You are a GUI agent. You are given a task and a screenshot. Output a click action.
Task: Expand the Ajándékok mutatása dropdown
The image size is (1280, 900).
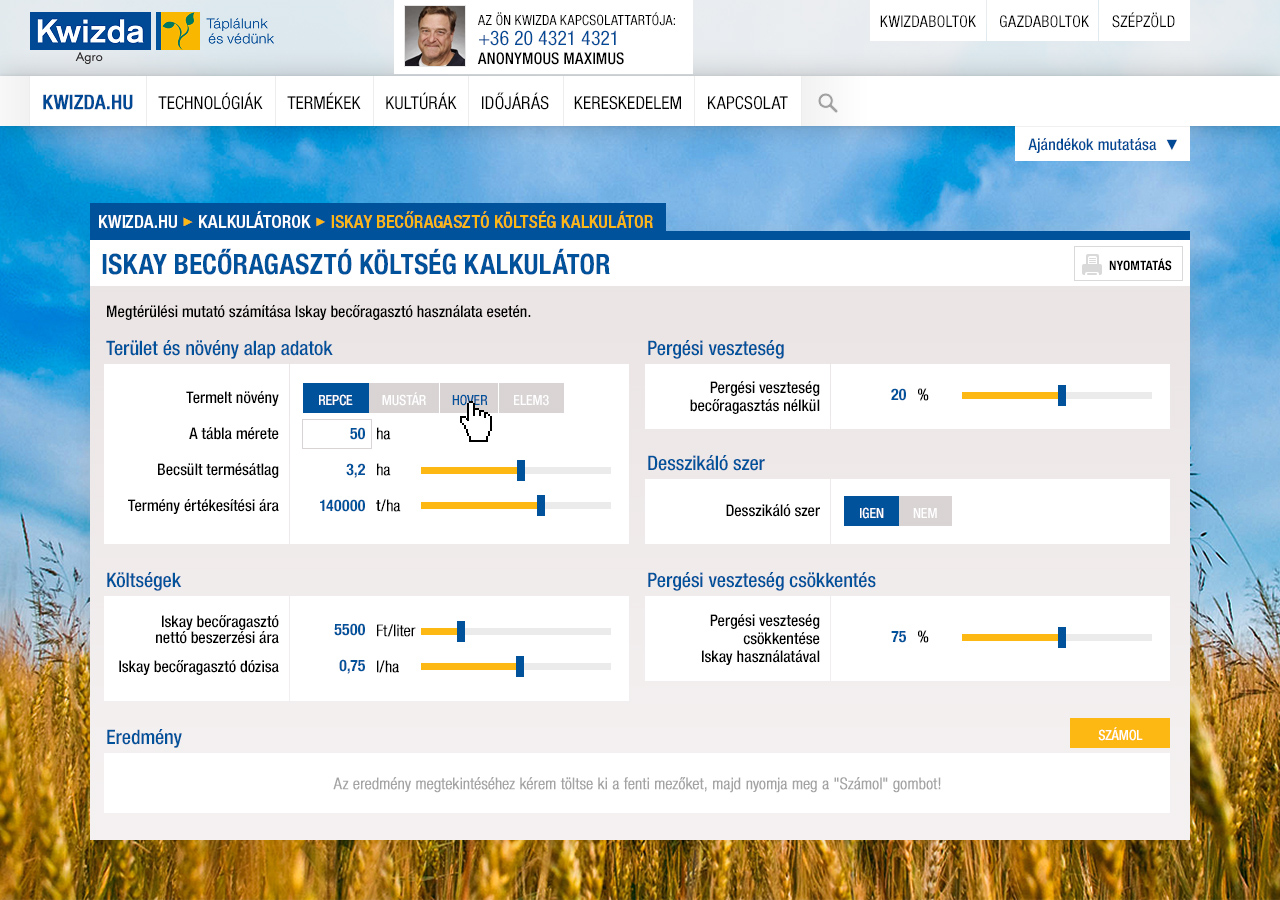1102,144
